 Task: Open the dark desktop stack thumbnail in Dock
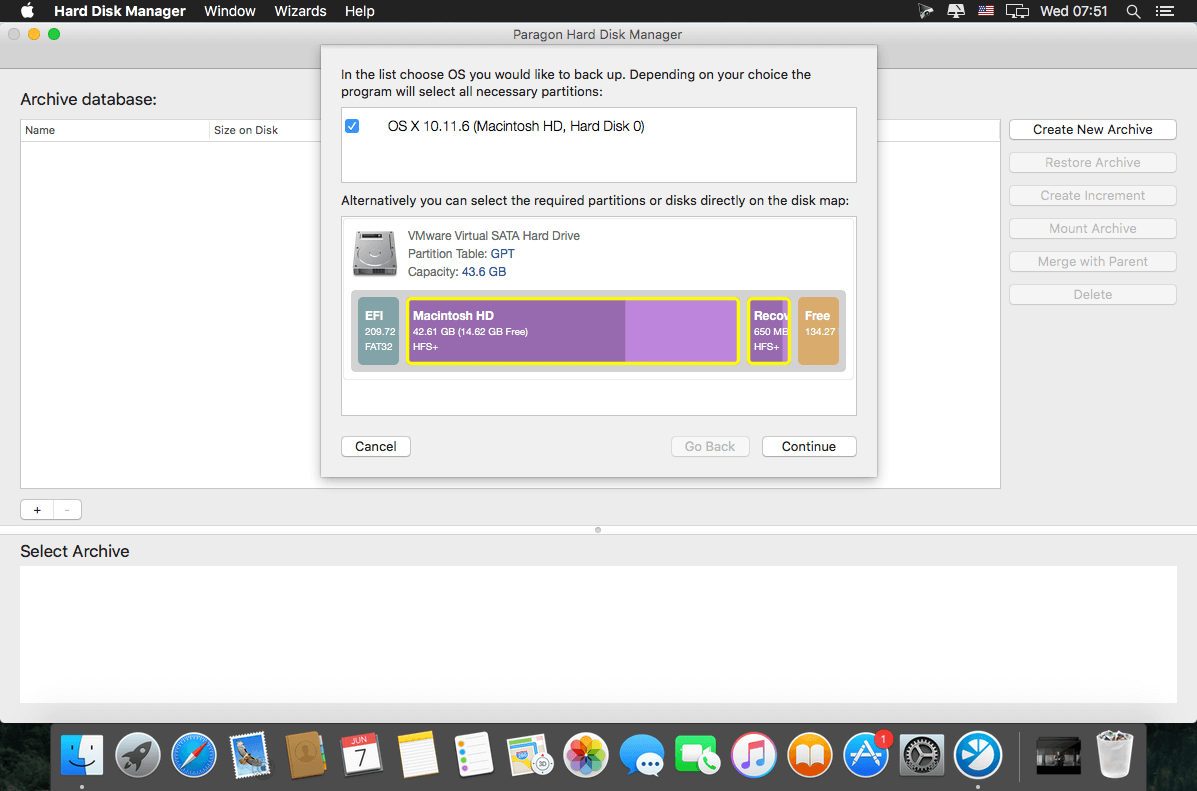tap(1058, 756)
